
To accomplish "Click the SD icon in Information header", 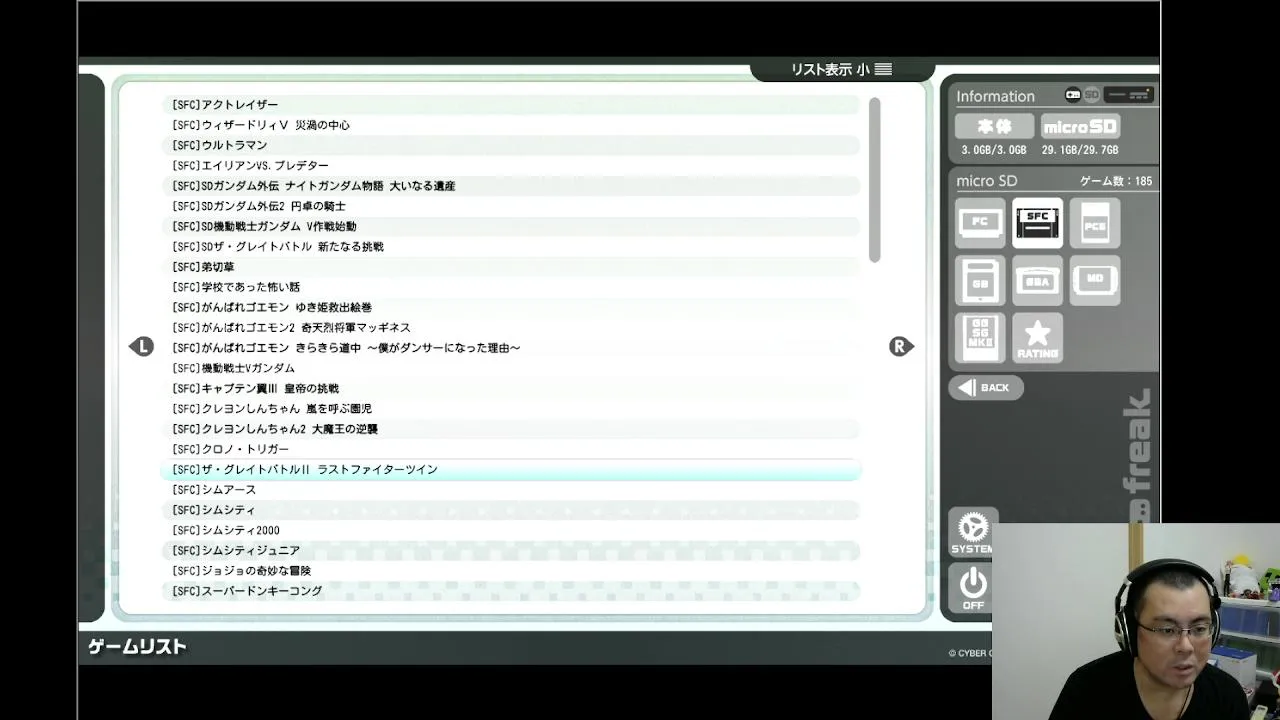I will 1091,95.
